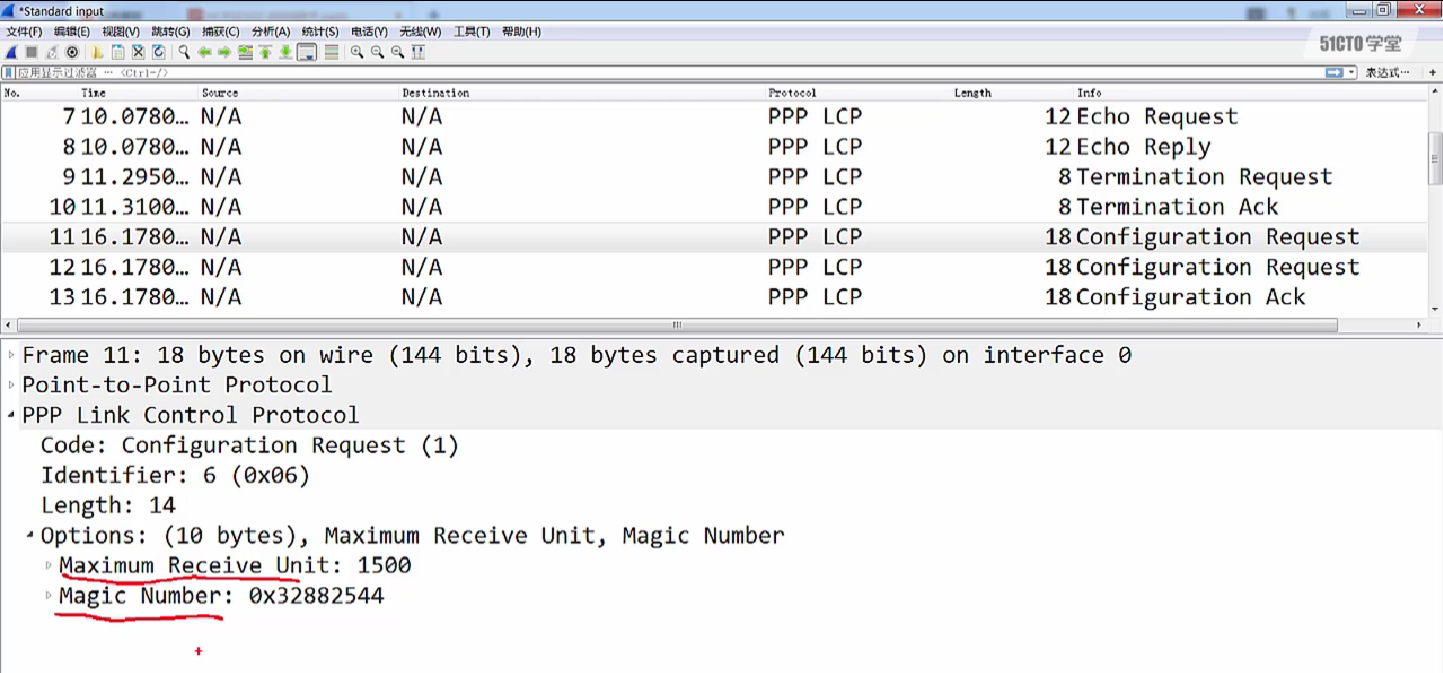
Task: Jump to the last packet
Action: coord(284,52)
